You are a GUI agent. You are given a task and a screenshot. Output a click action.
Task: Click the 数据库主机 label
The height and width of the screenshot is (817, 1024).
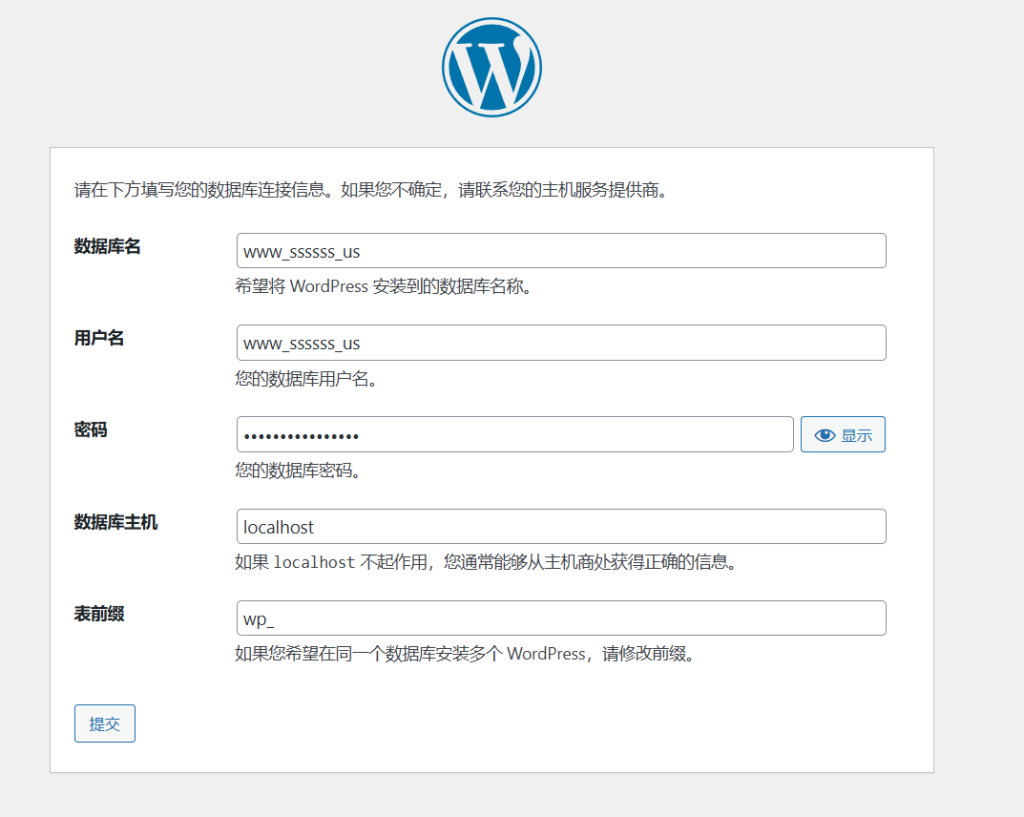(x=116, y=522)
